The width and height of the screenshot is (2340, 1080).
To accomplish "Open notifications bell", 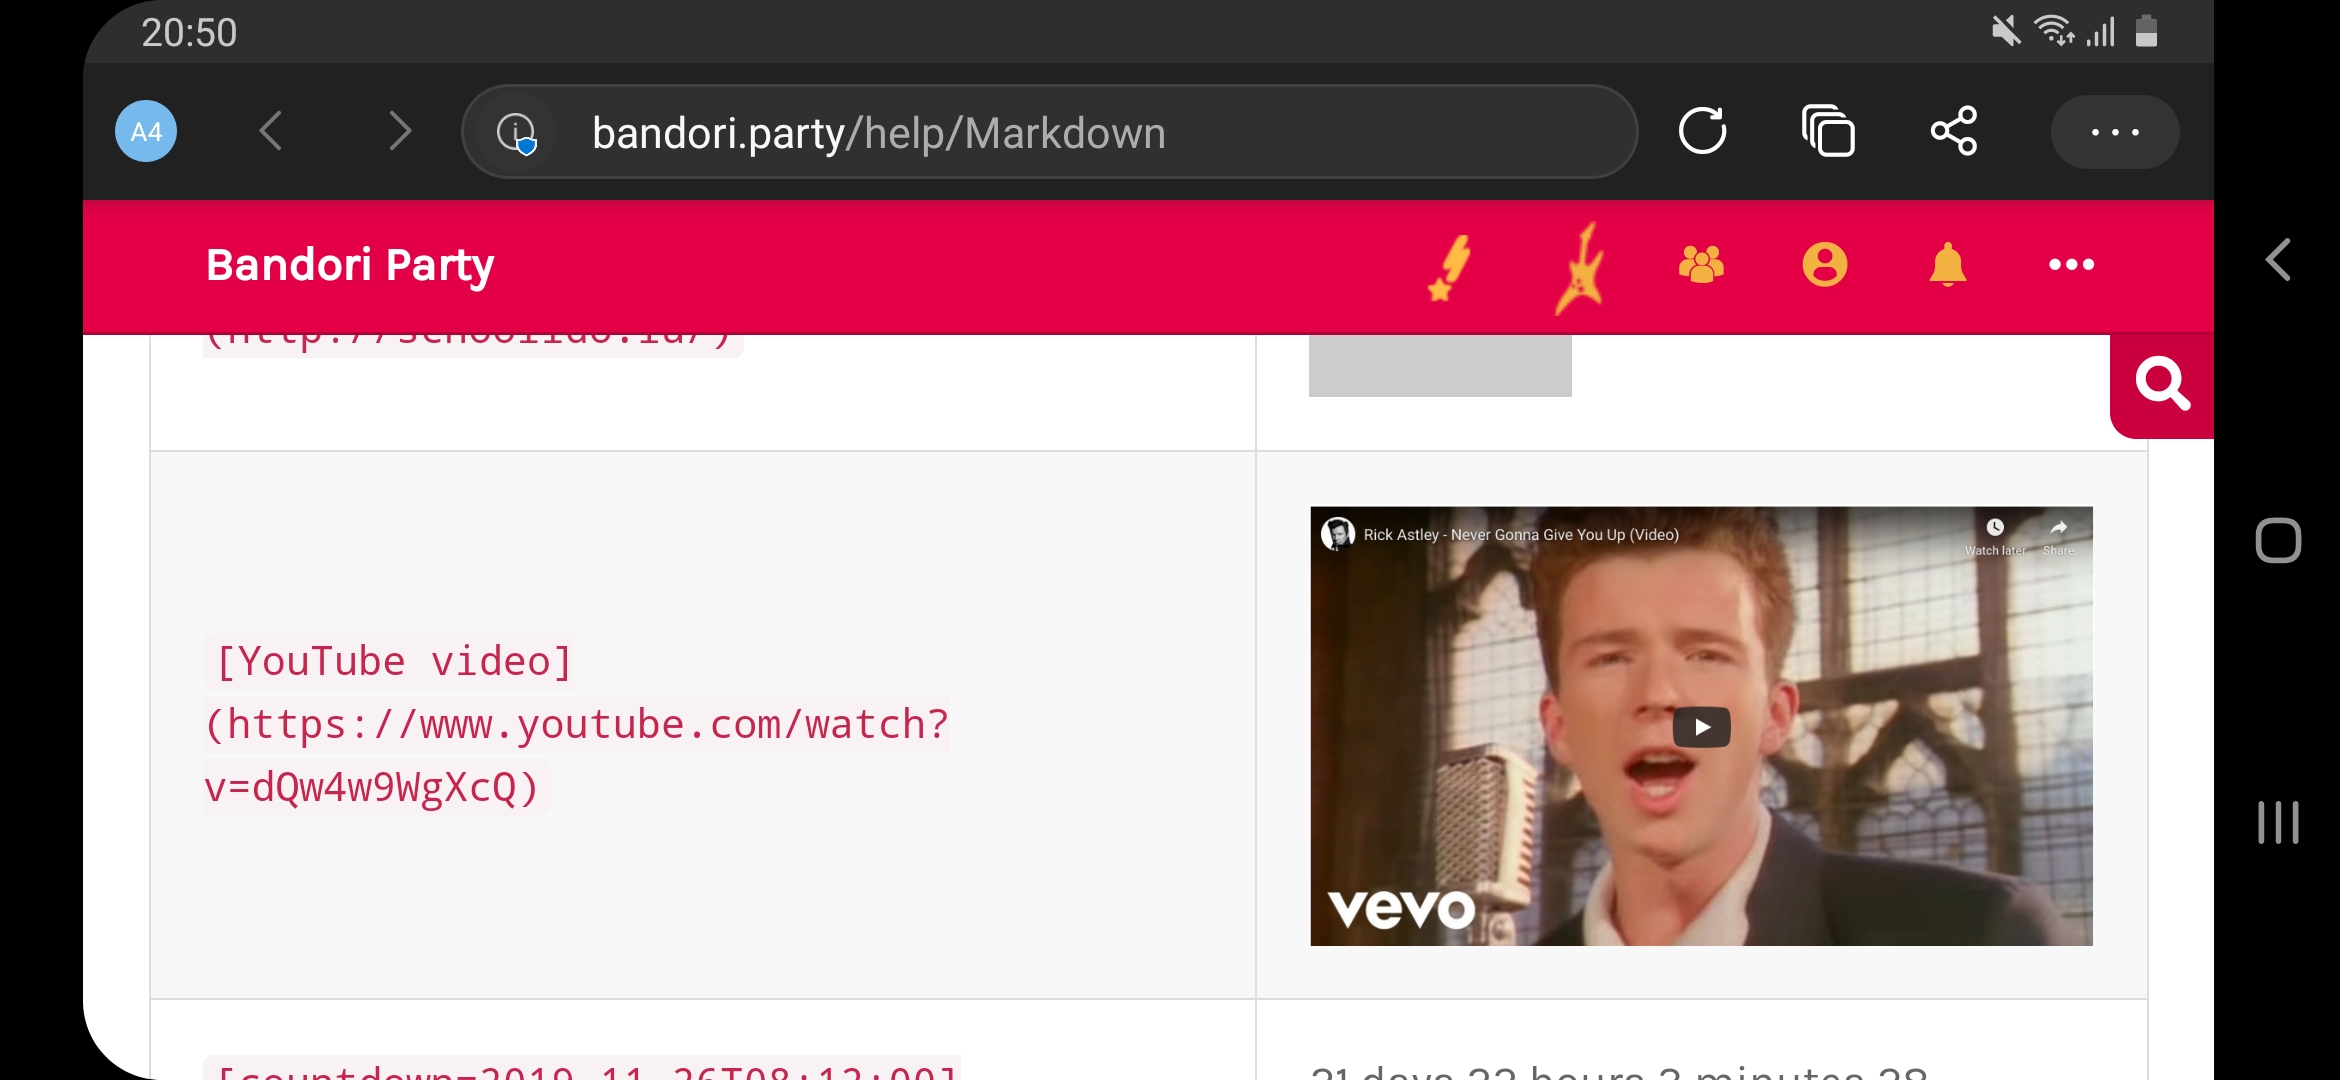I will (1947, 265).
